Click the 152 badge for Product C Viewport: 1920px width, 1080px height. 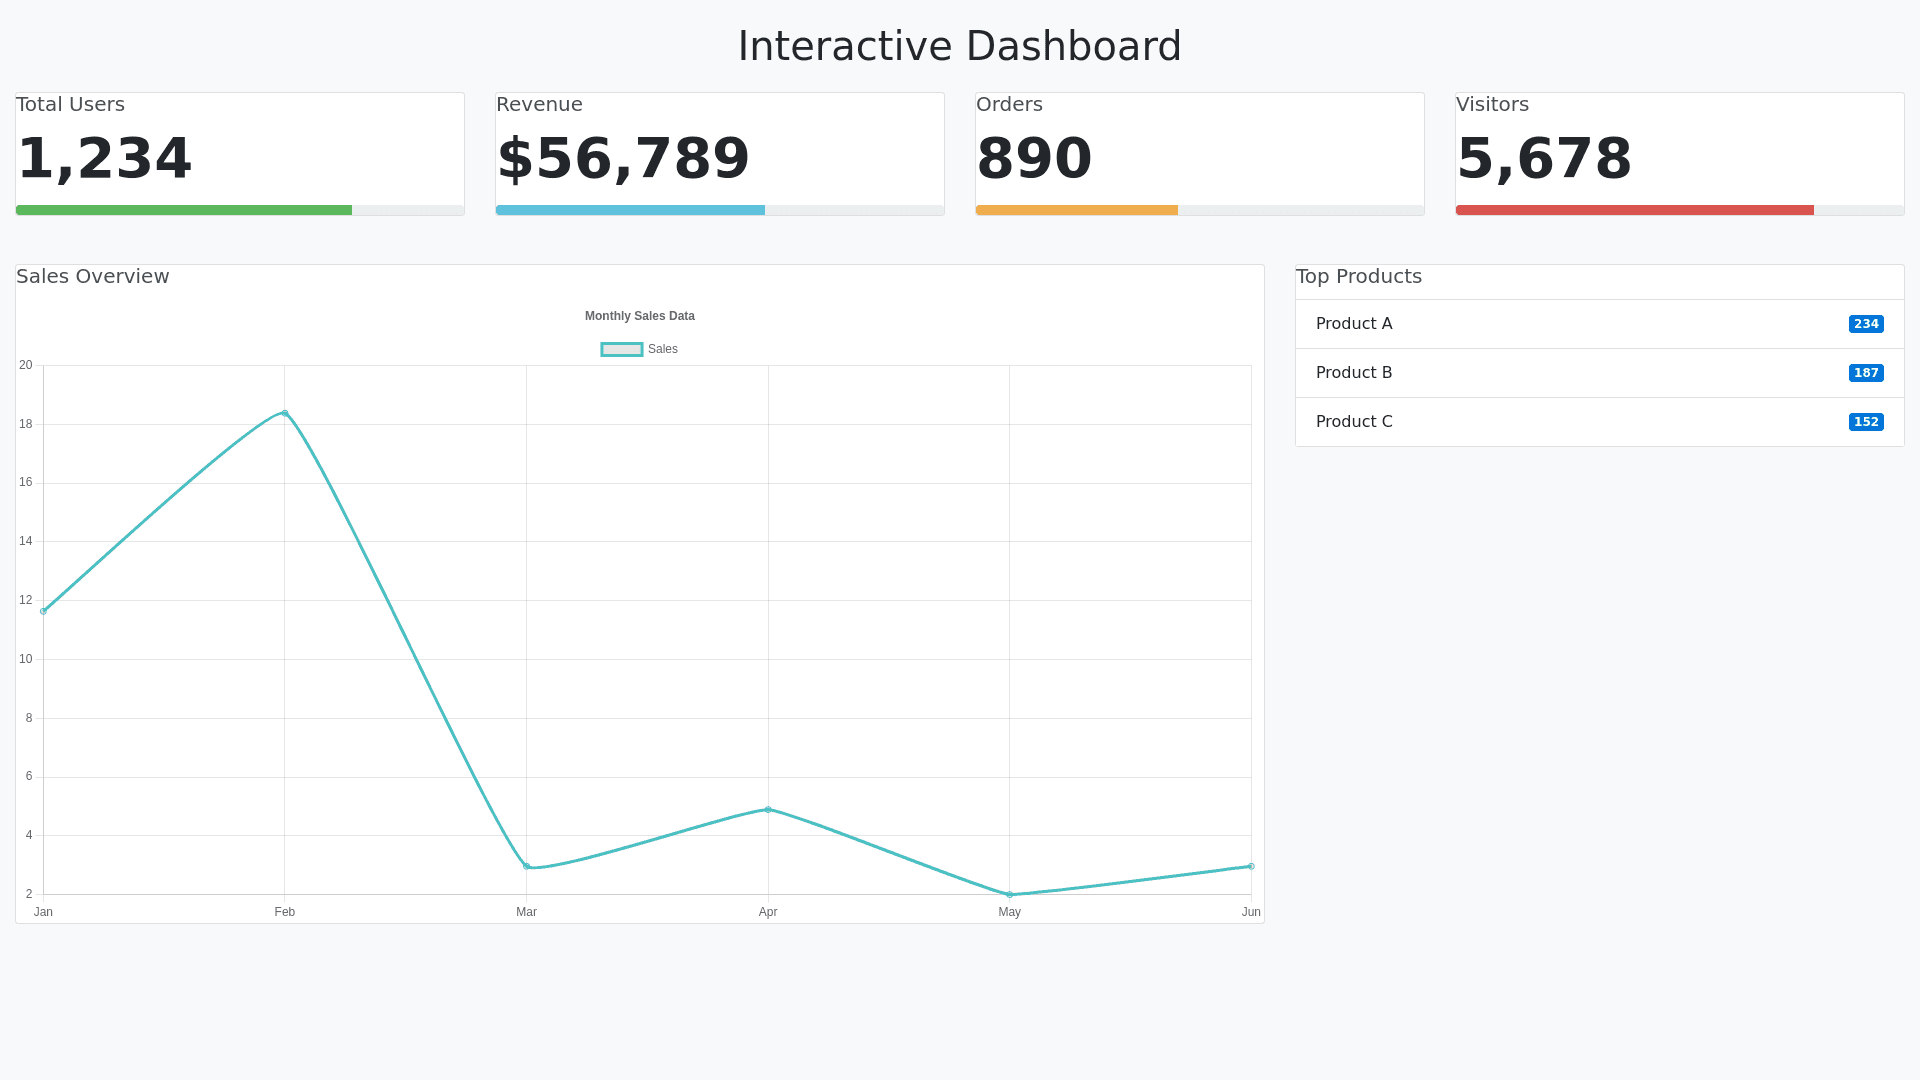click(1866, 422)
